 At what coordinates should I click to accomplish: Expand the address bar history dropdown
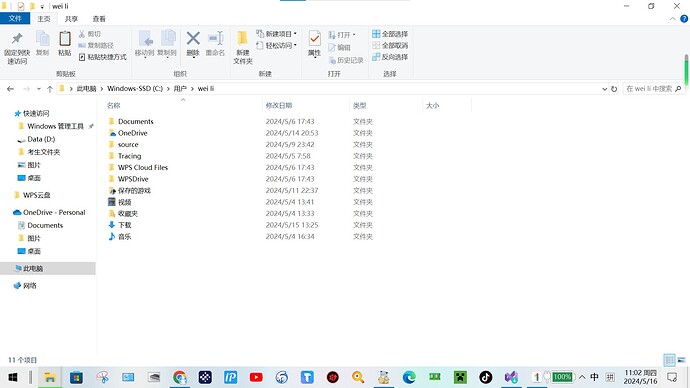click(x=604, y=89)
